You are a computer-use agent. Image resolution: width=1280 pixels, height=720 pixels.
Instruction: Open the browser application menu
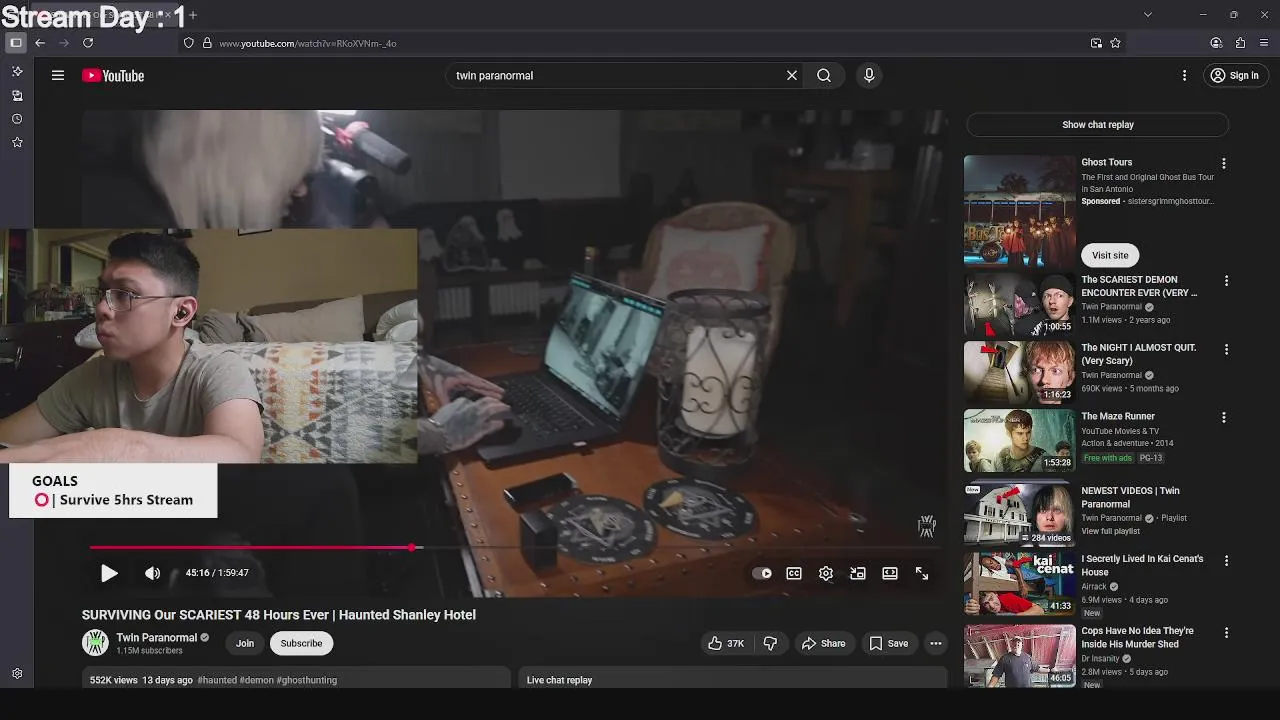click(1264, 43)
